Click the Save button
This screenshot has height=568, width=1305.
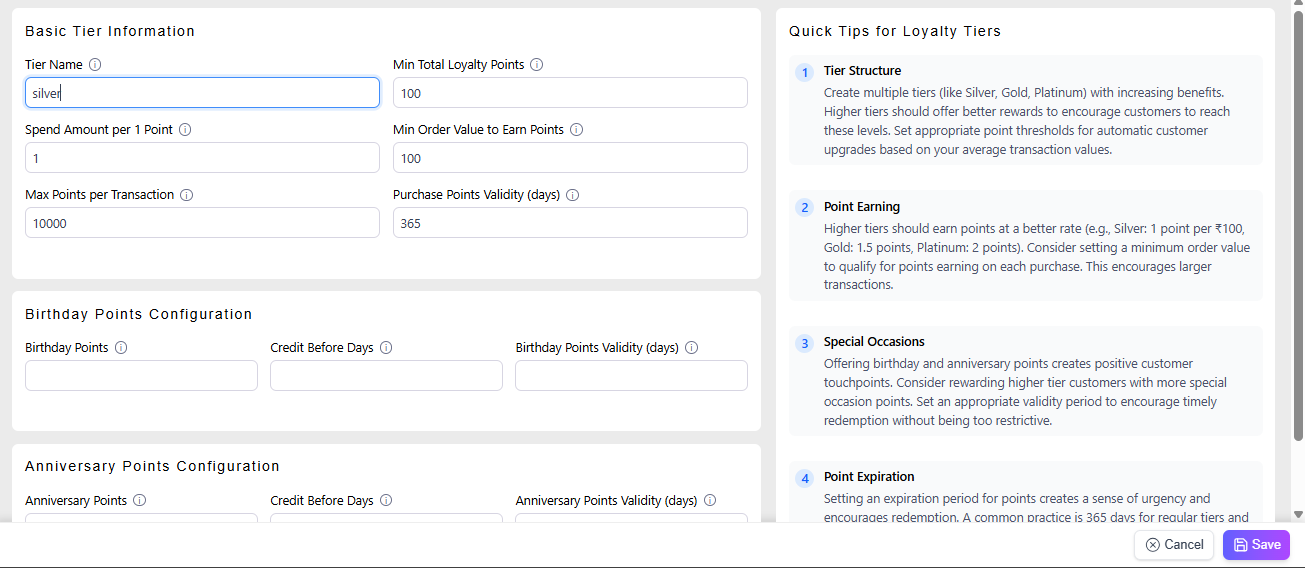pyautogui.click(x=1256, y=545)
